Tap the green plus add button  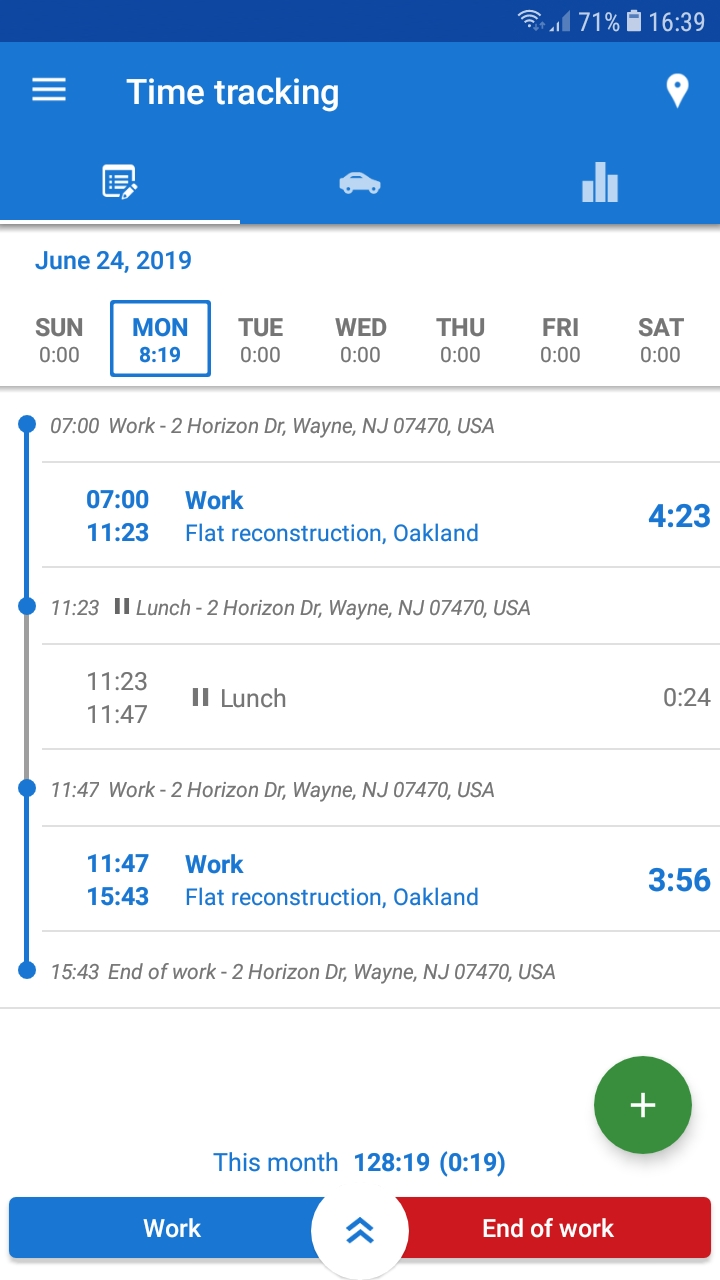[642, 1104]
